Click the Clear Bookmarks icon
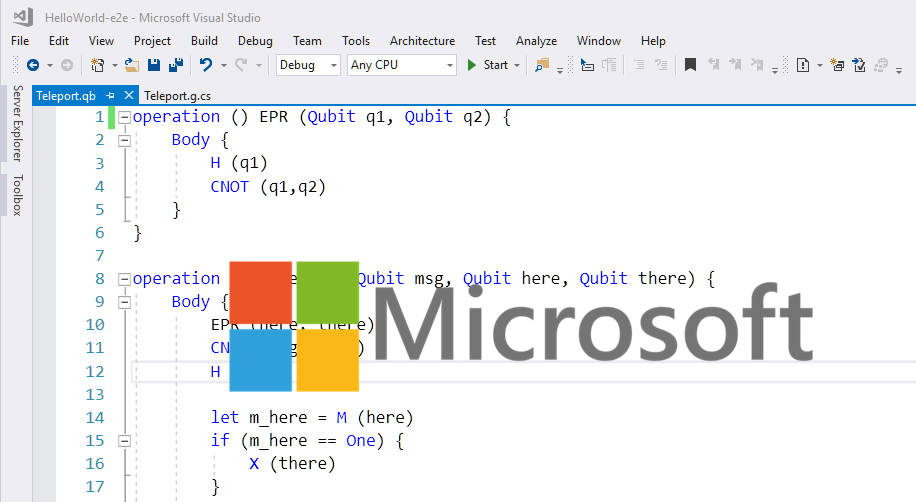 (x=757, y=65)
